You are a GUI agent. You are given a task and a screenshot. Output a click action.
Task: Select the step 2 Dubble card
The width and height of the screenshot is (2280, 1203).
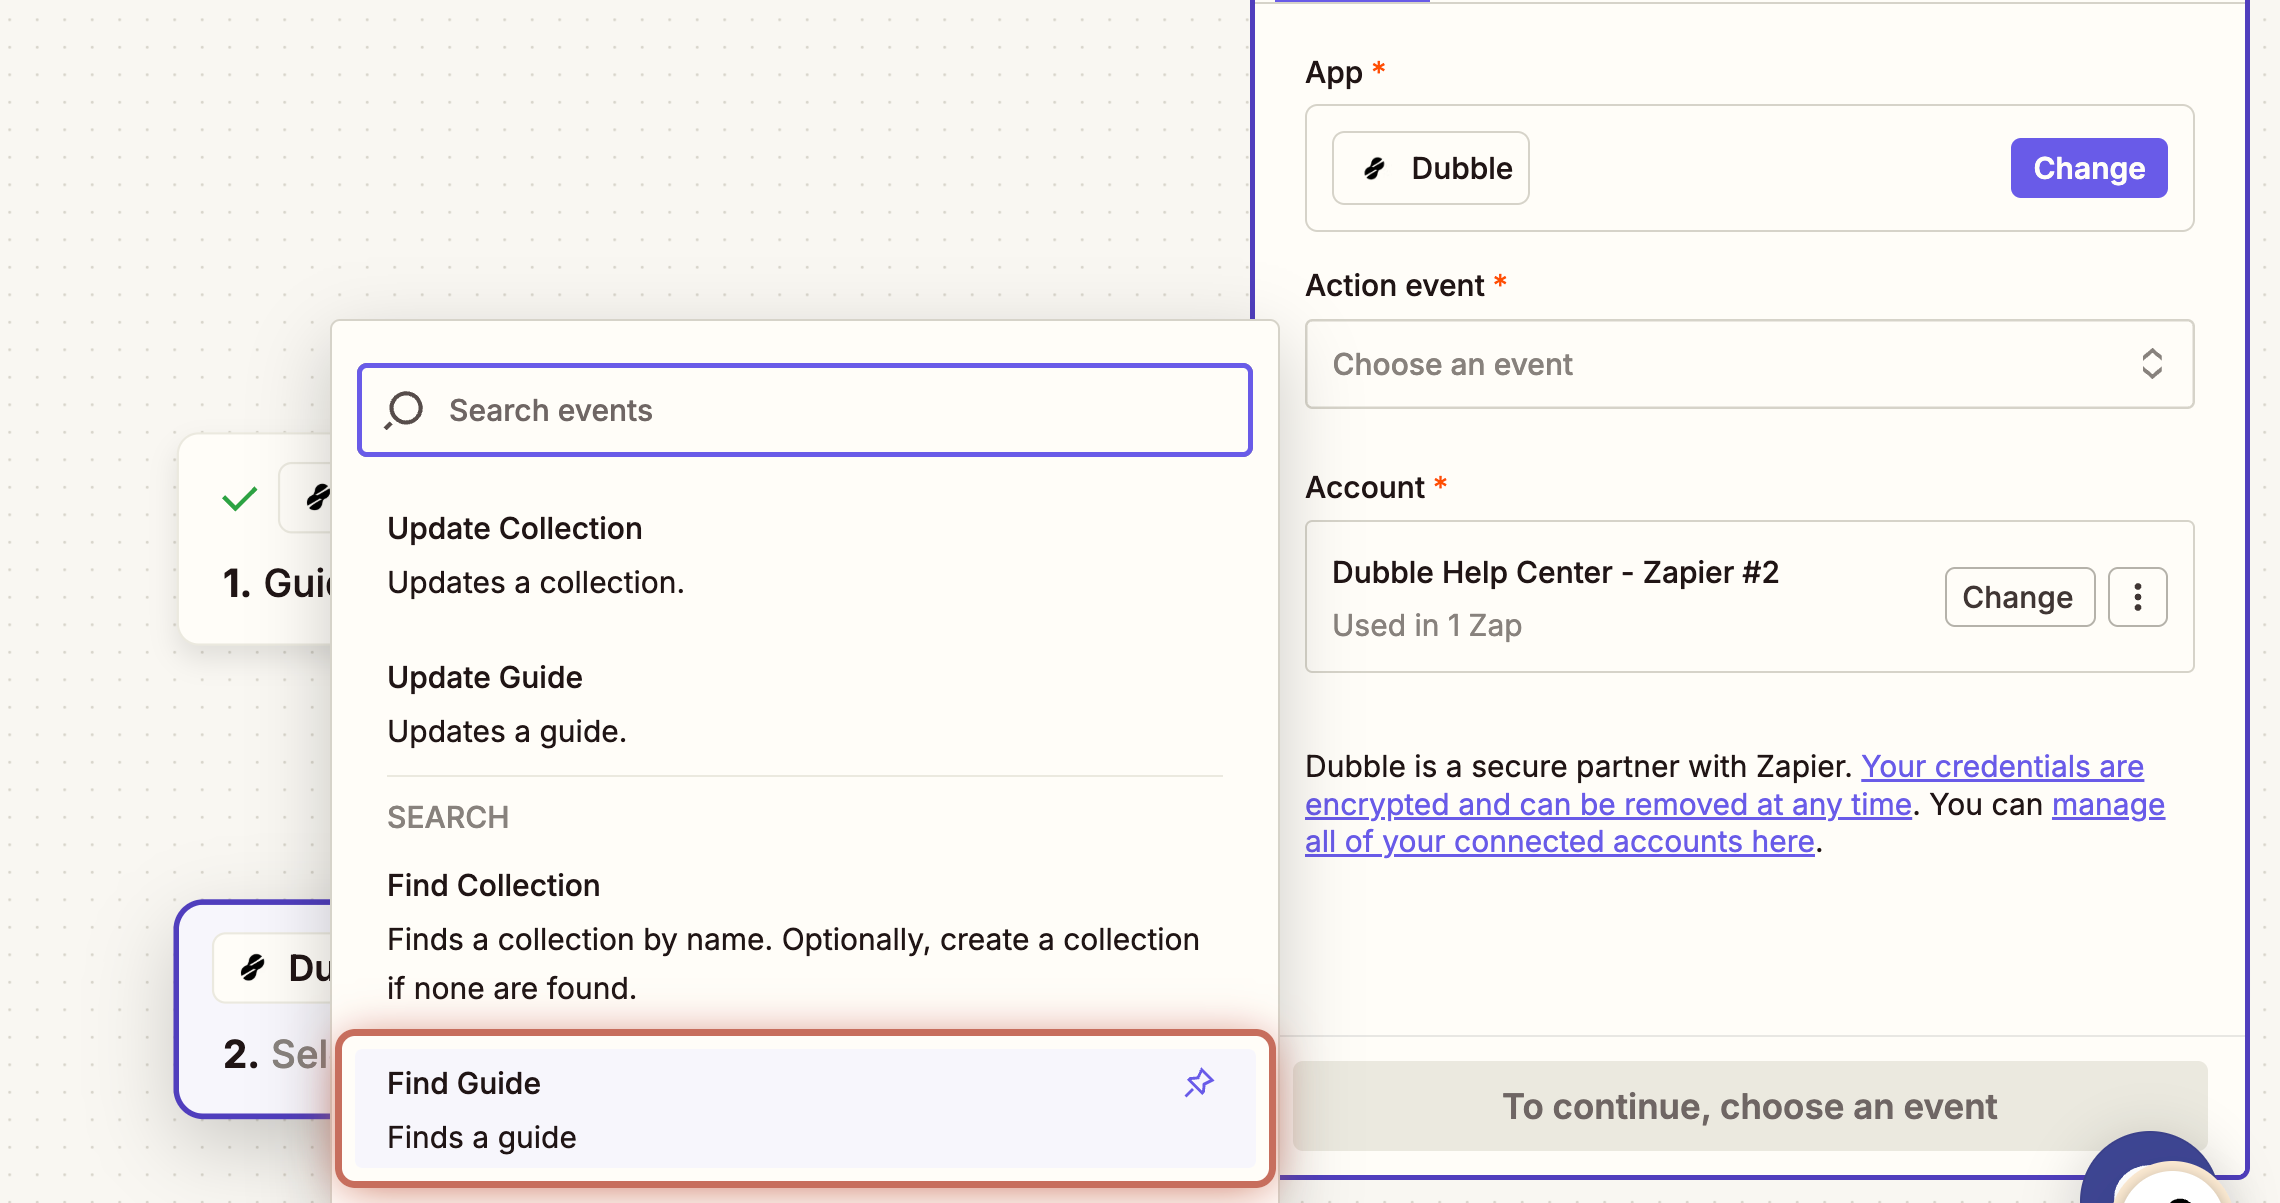255,1008
